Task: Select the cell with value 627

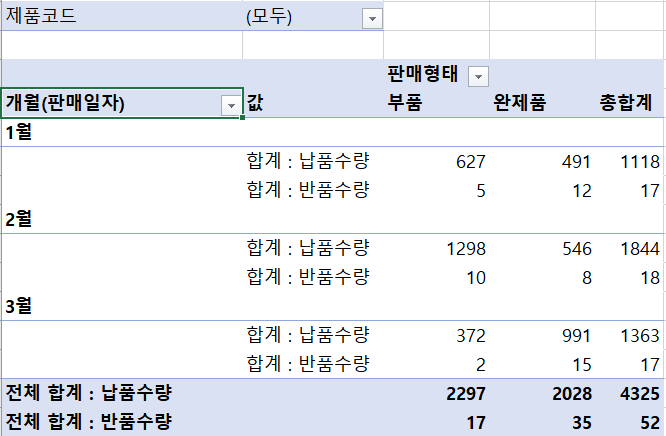Action: tap(467, 162)
